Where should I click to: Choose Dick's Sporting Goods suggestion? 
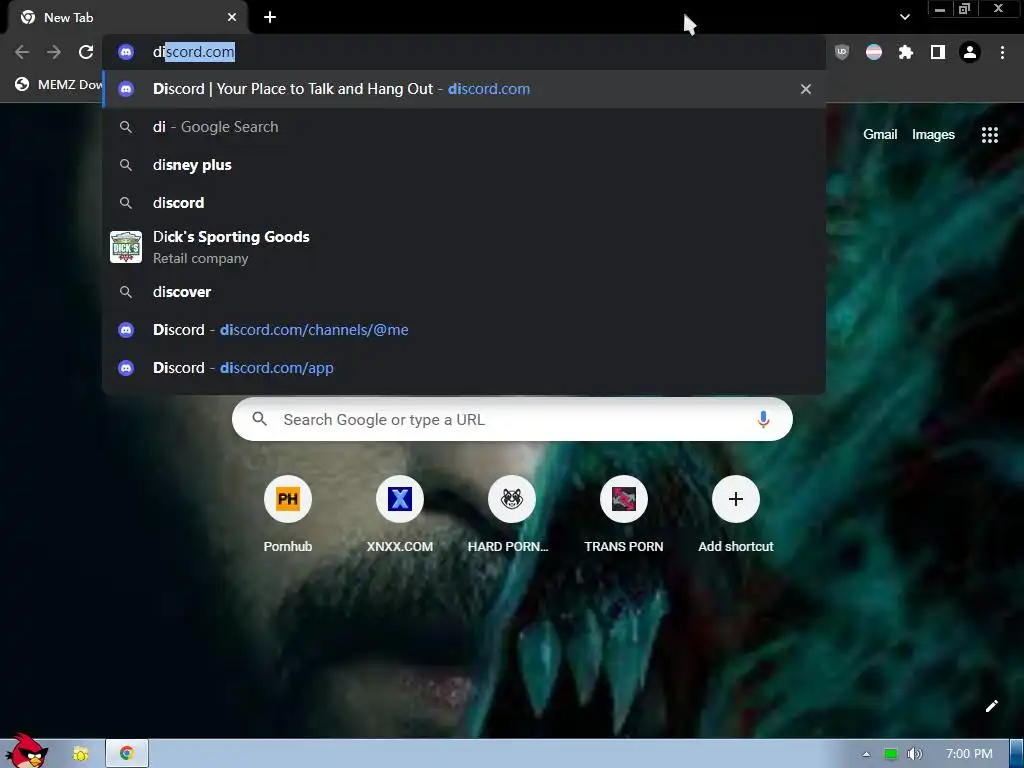pos(464,247)
